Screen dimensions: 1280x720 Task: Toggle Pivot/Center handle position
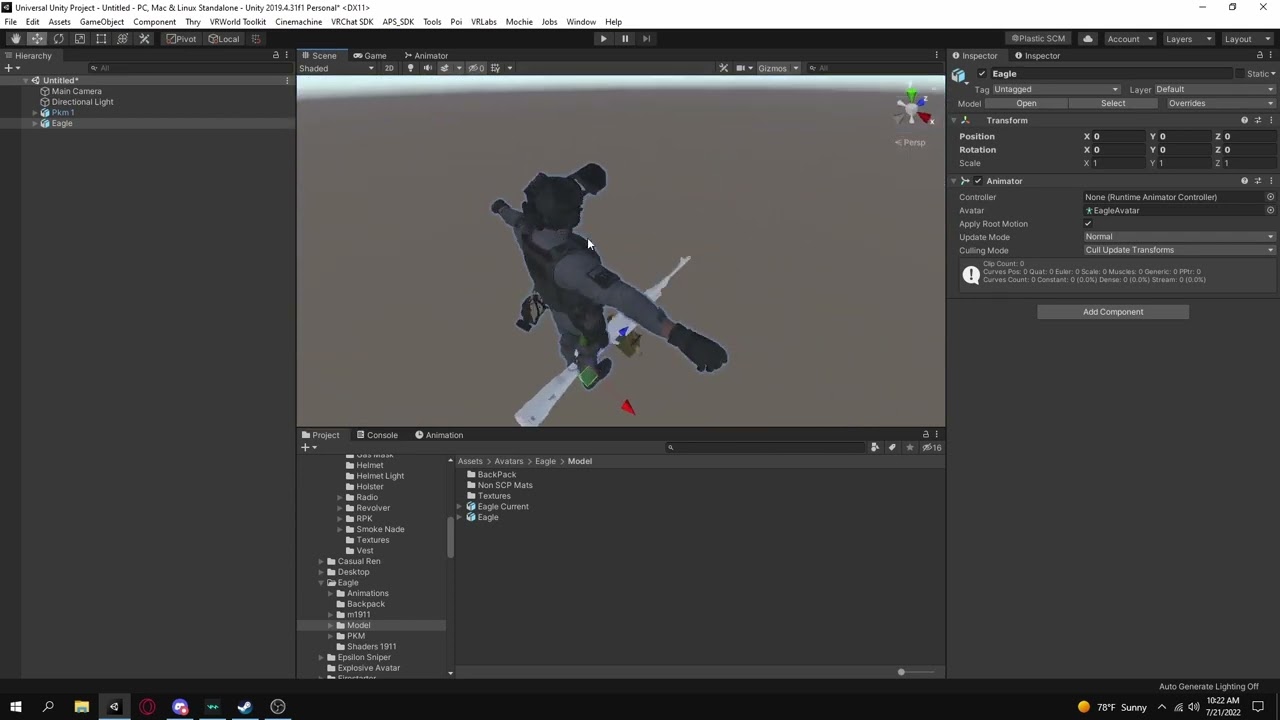pos(182,39)
